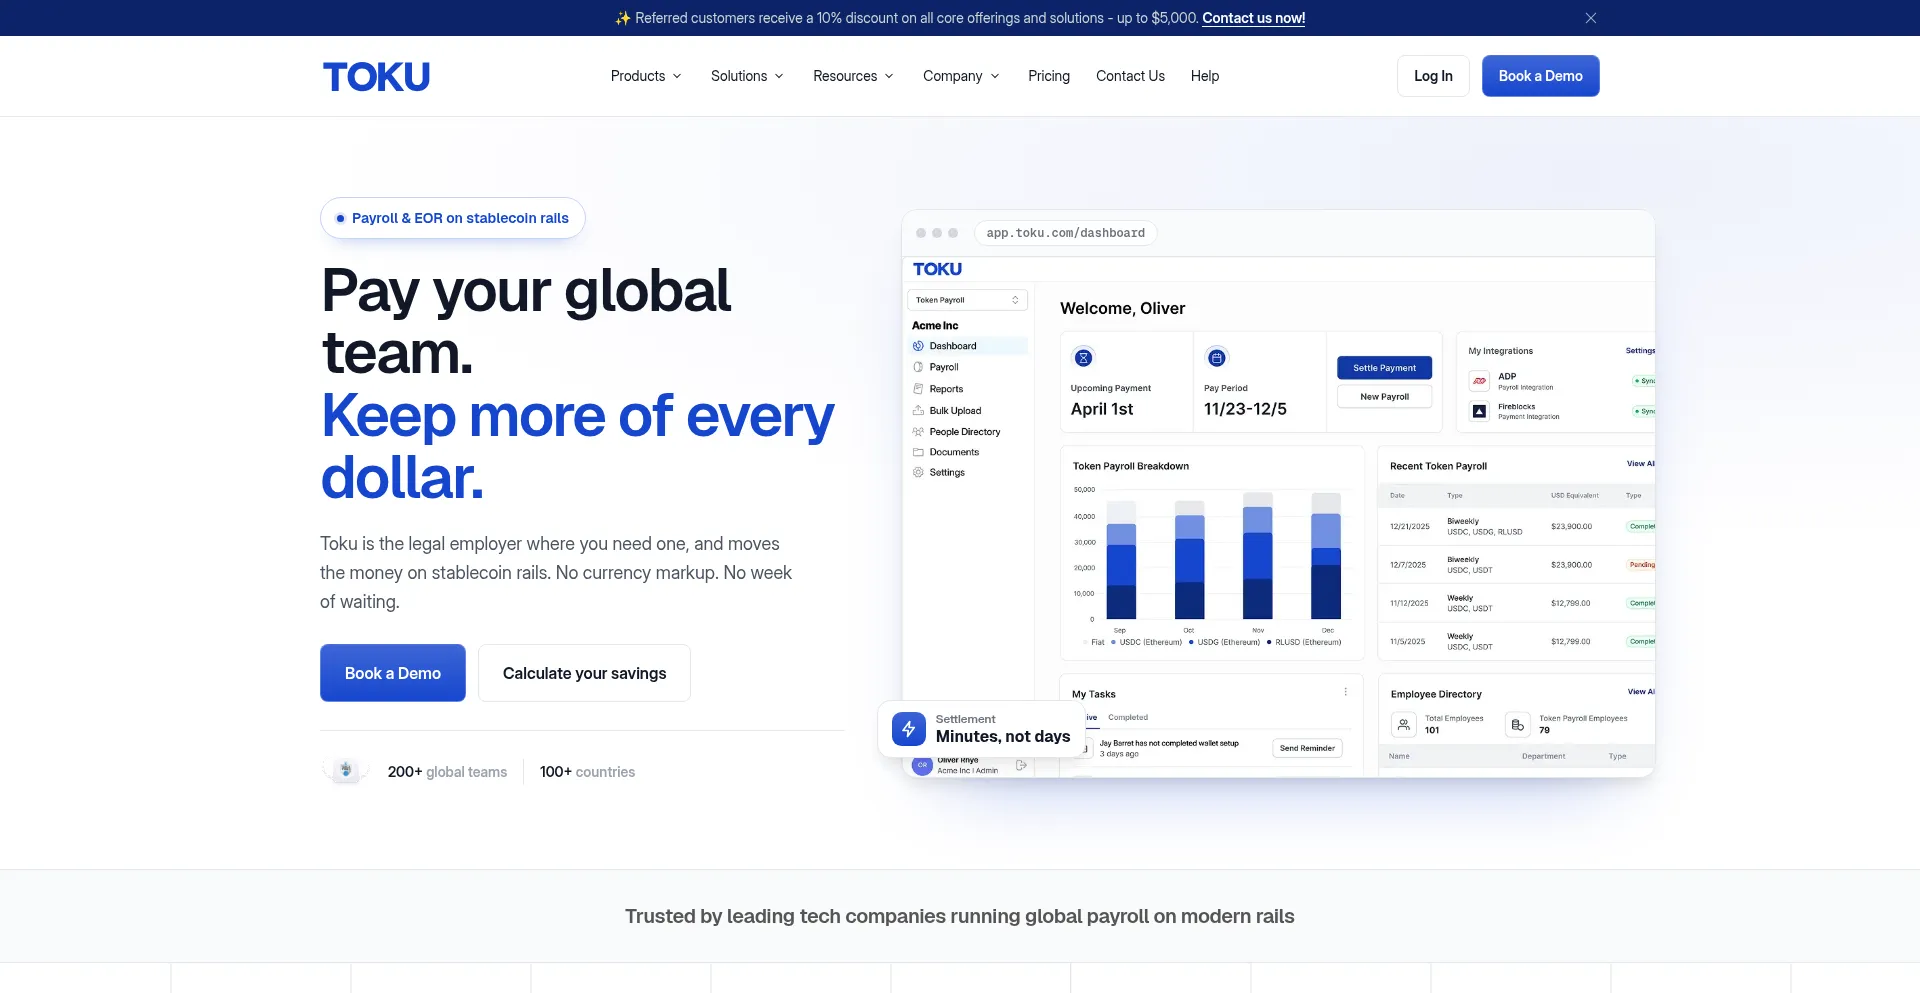Click the 'April 1st' upcoming payment value

pyautogui.click(x=1102, y=409)
